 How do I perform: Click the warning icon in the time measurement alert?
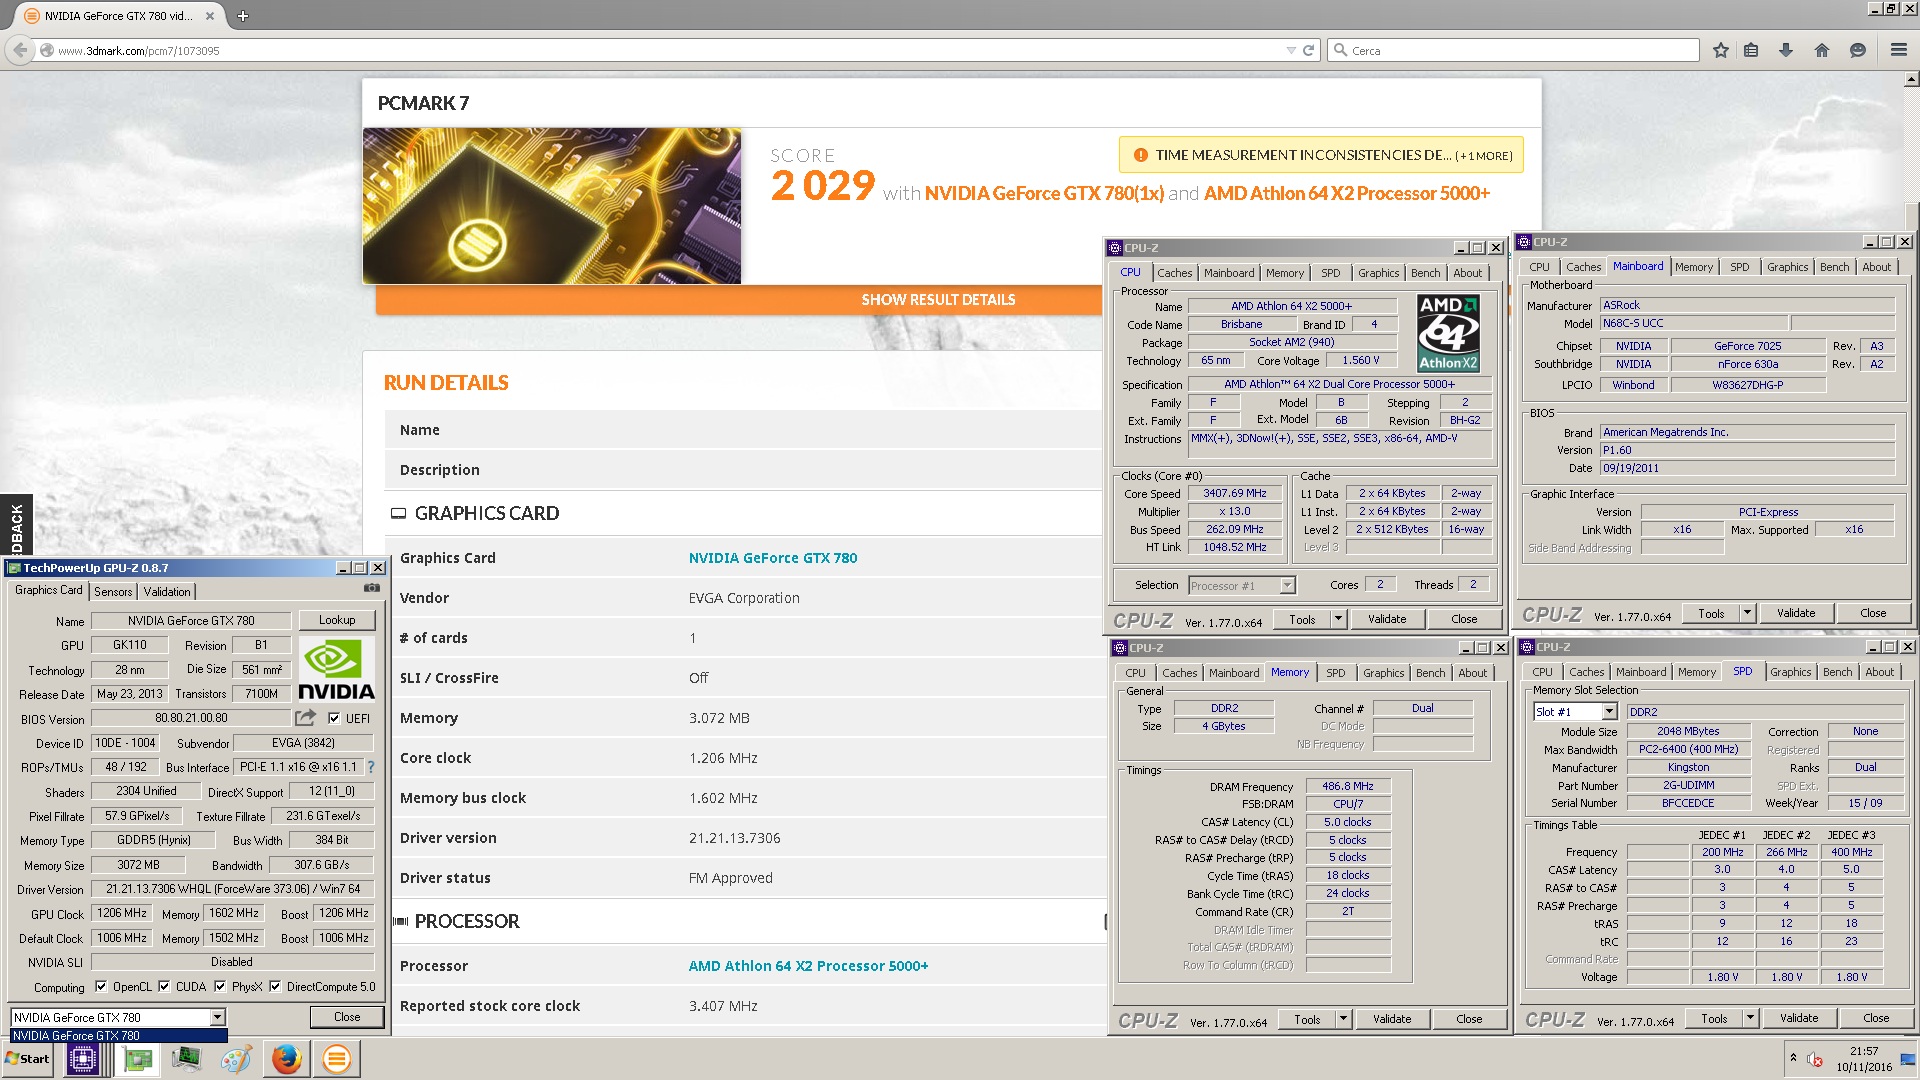(1140, 155)
